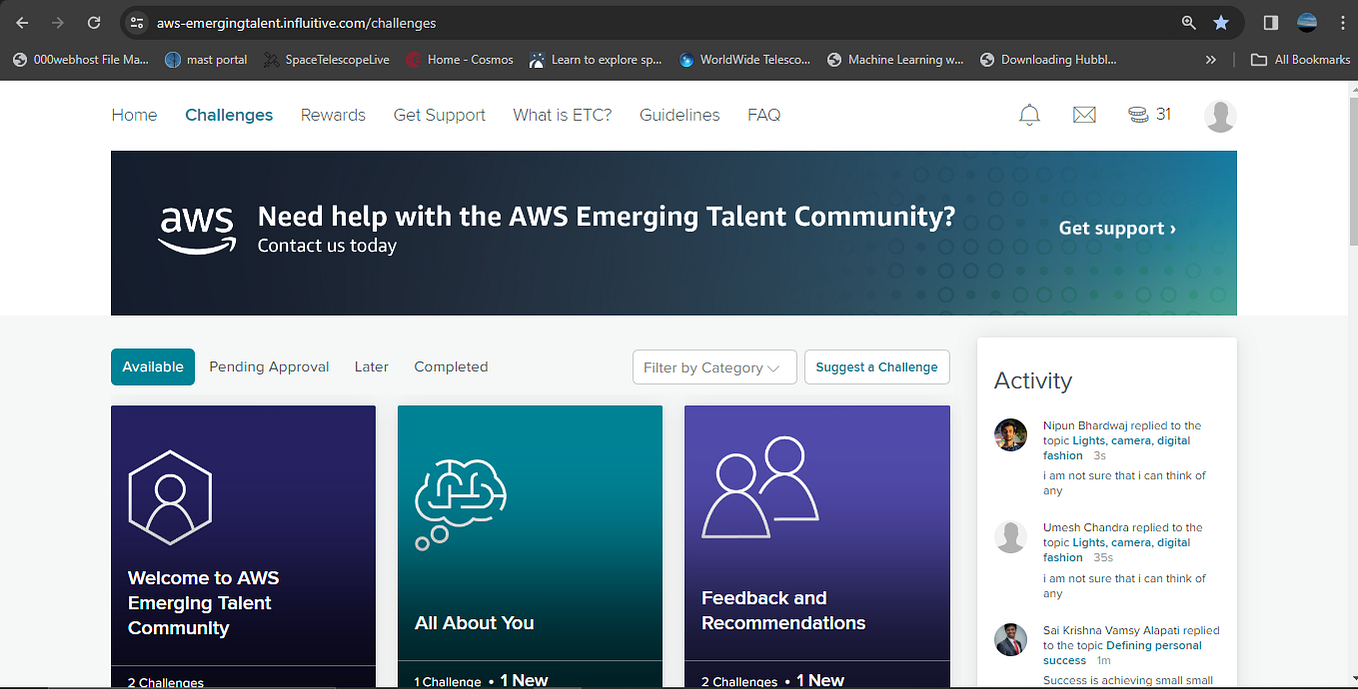1358x689 pixels.
Task: Open Machine Learning bookmark
Action: tap(895, 60)
